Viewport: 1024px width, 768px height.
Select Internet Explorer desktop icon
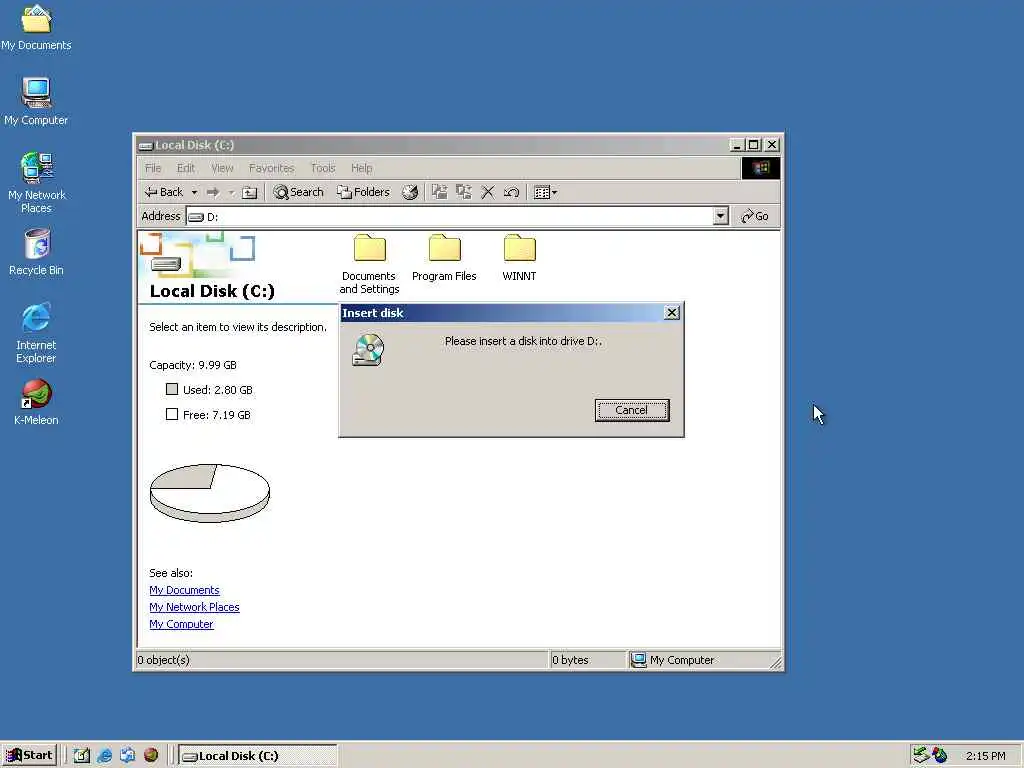36,333
